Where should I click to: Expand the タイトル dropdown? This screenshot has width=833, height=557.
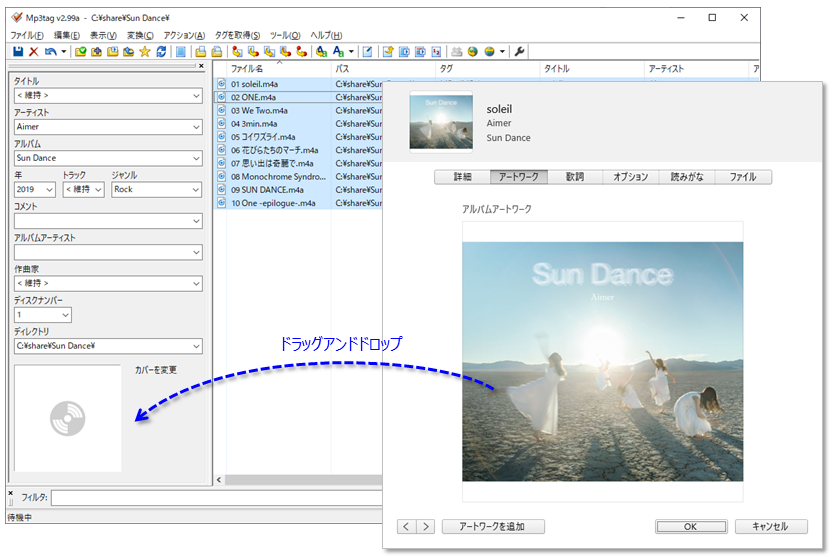click(196, 96)
